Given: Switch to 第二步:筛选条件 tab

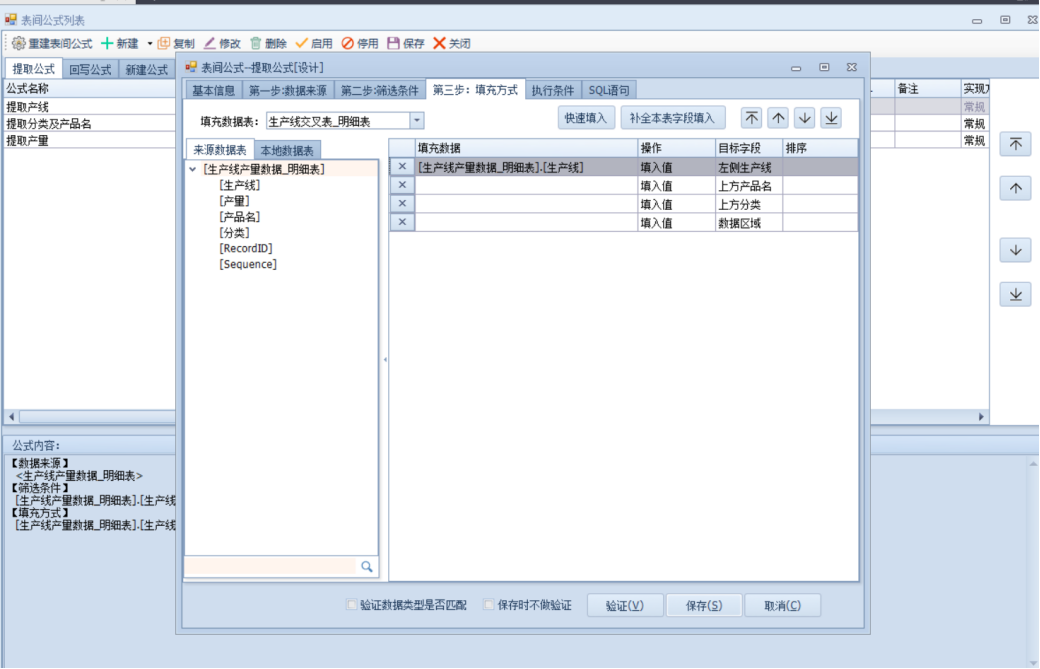Looking at the screenshot, I should tap(379, 90).
